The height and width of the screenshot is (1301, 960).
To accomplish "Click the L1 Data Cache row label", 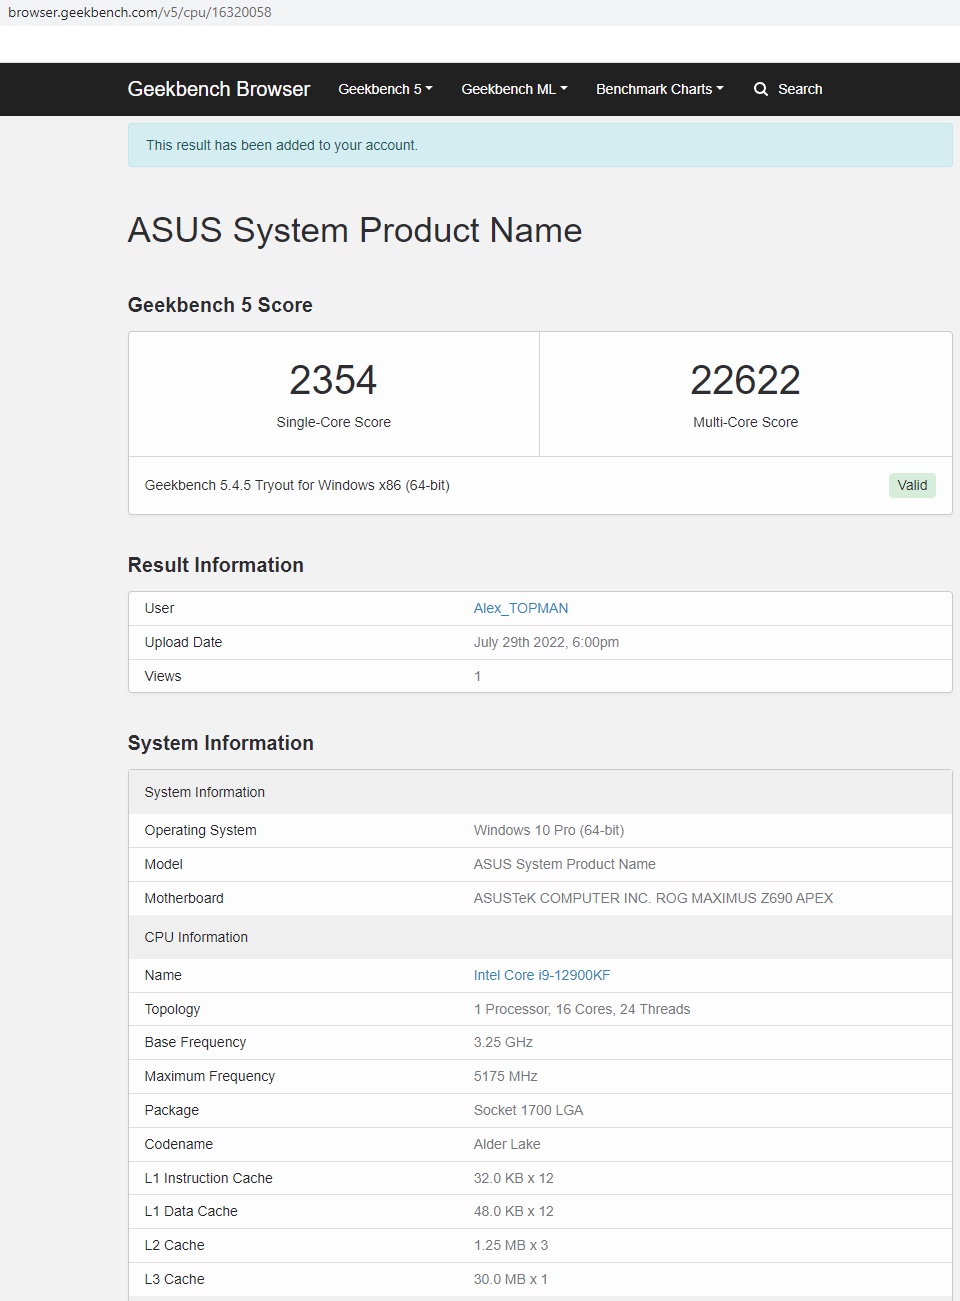I will pyautogui.click(x=191, y=1211).
